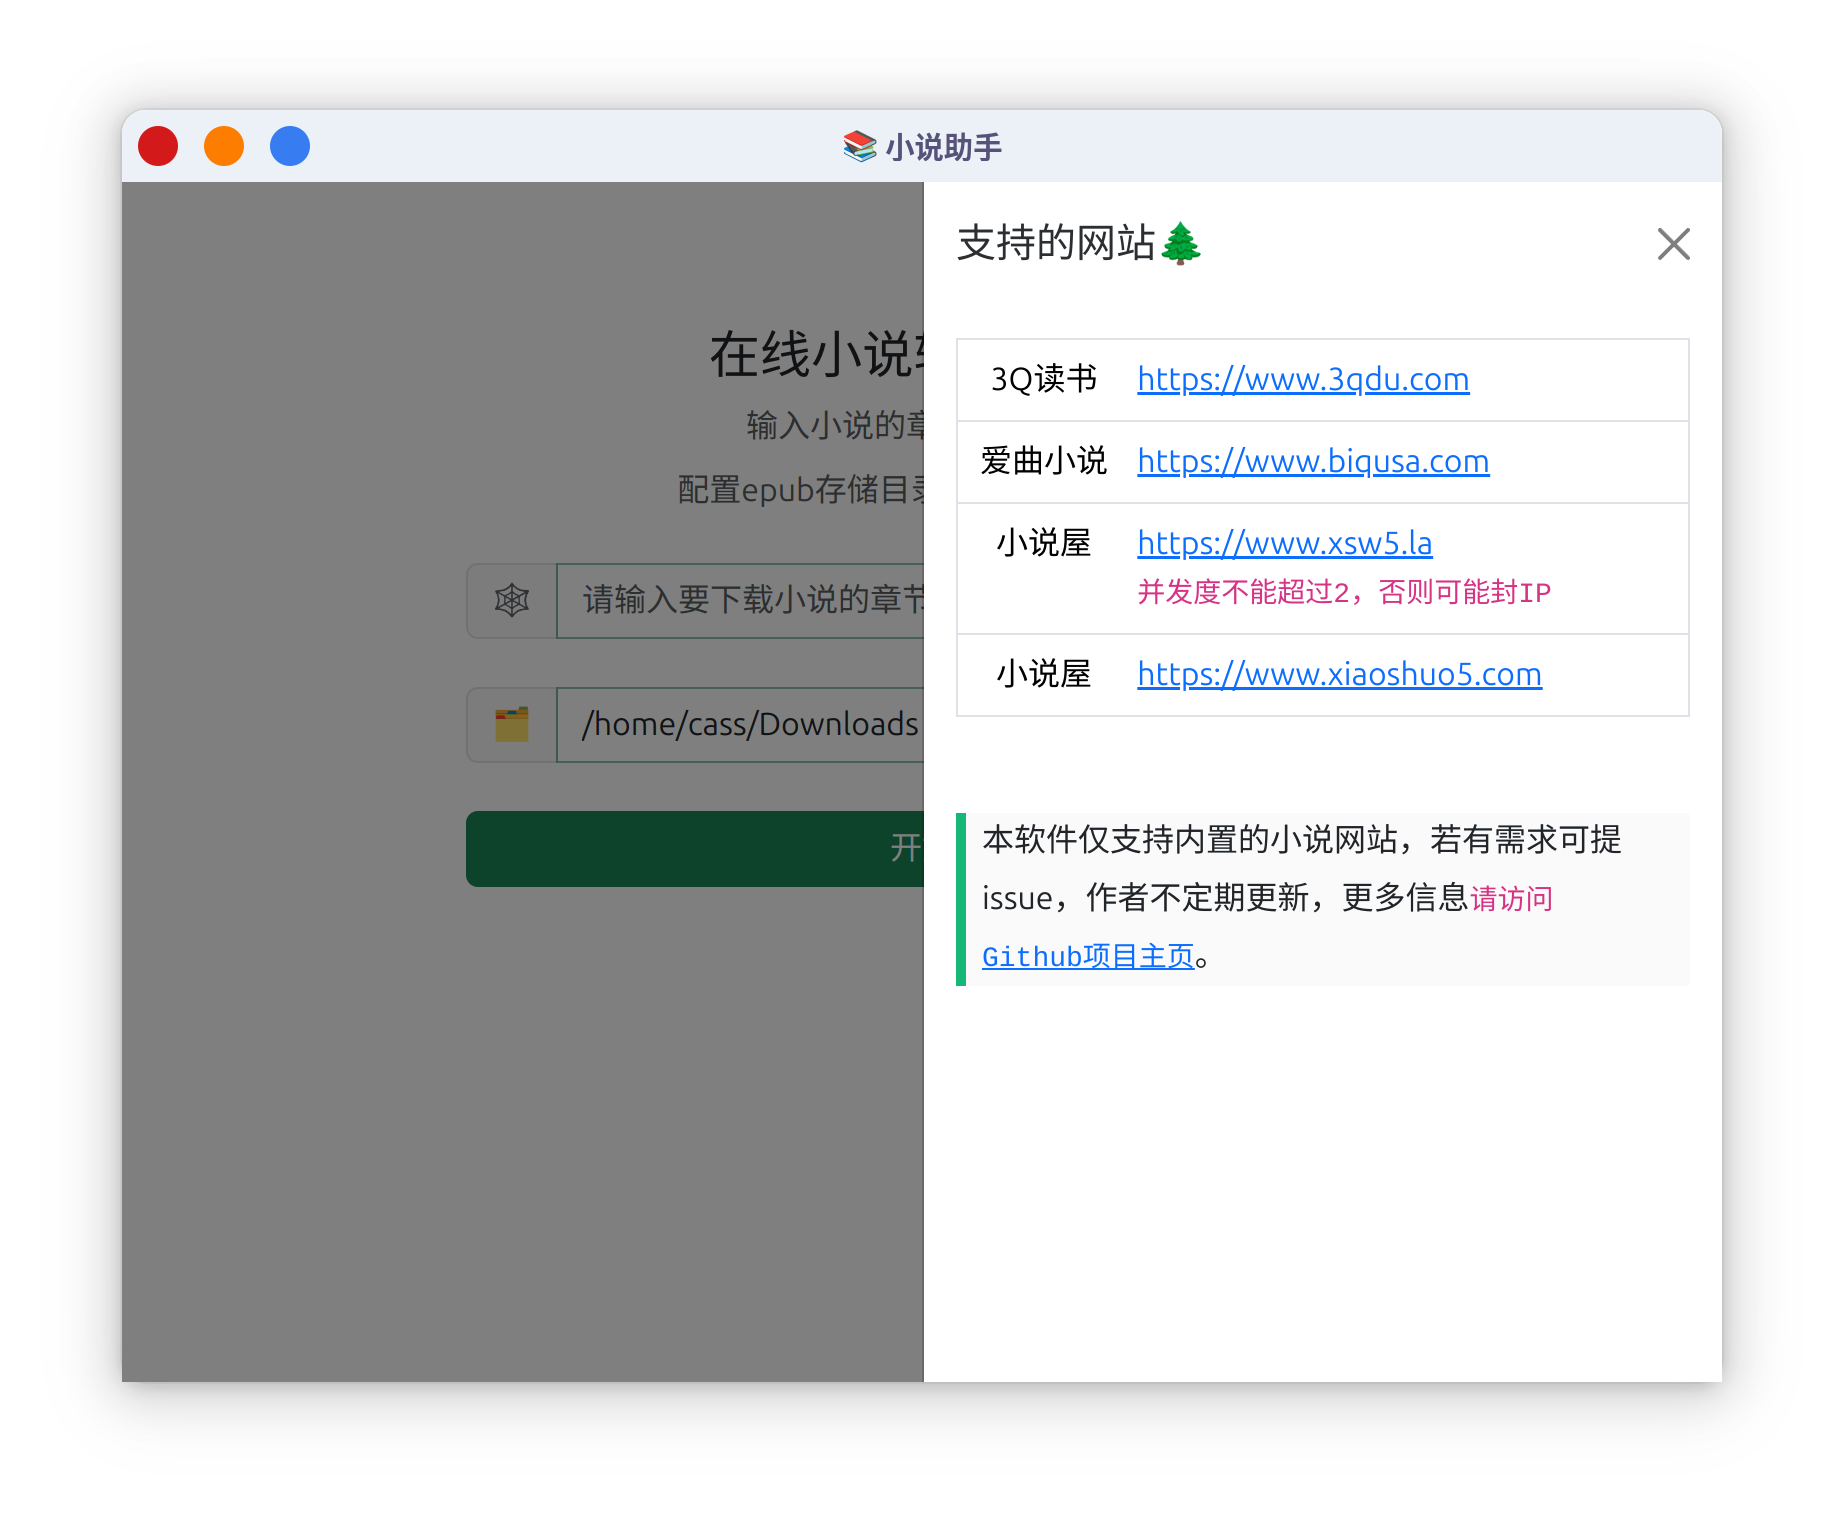The image size is (1844, 1516).
Task: Open the Github项目主页 link
Action: (x=1088, y=956)
